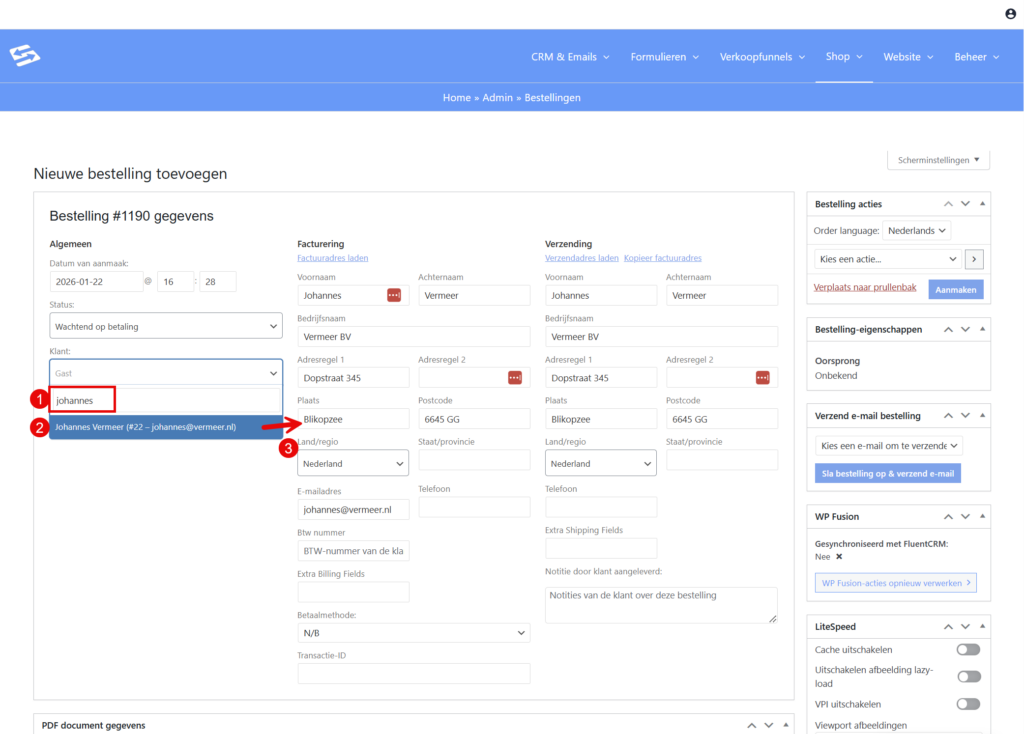1024x734 pixels.
Task: Toggle Cache uitschakelen switch
Action: (x=967, y=650)
